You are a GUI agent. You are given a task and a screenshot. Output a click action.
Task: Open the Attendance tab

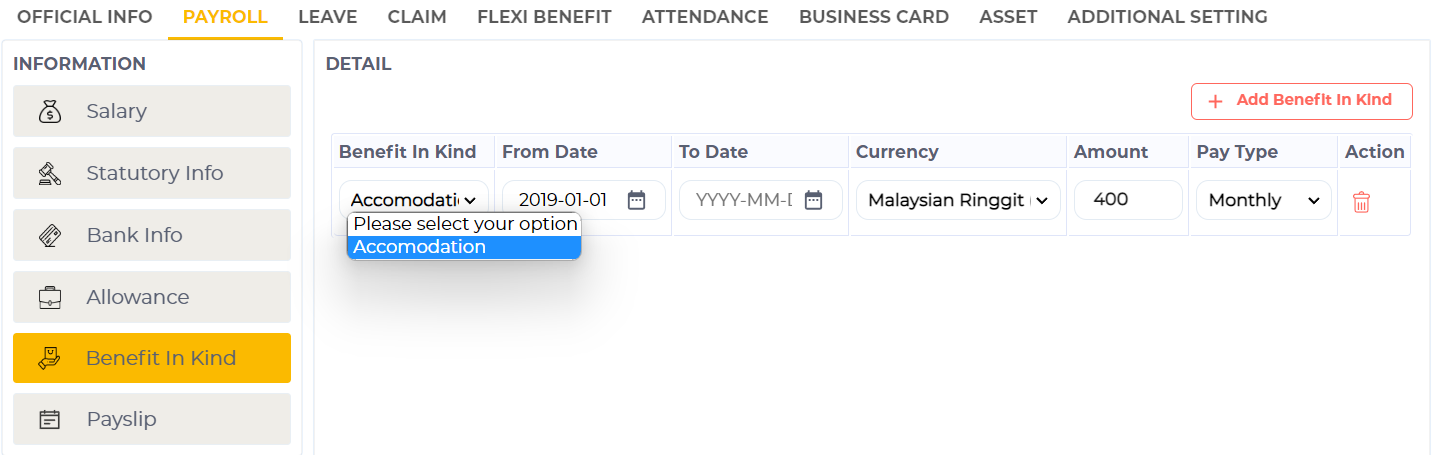click(x=705, y=17)
